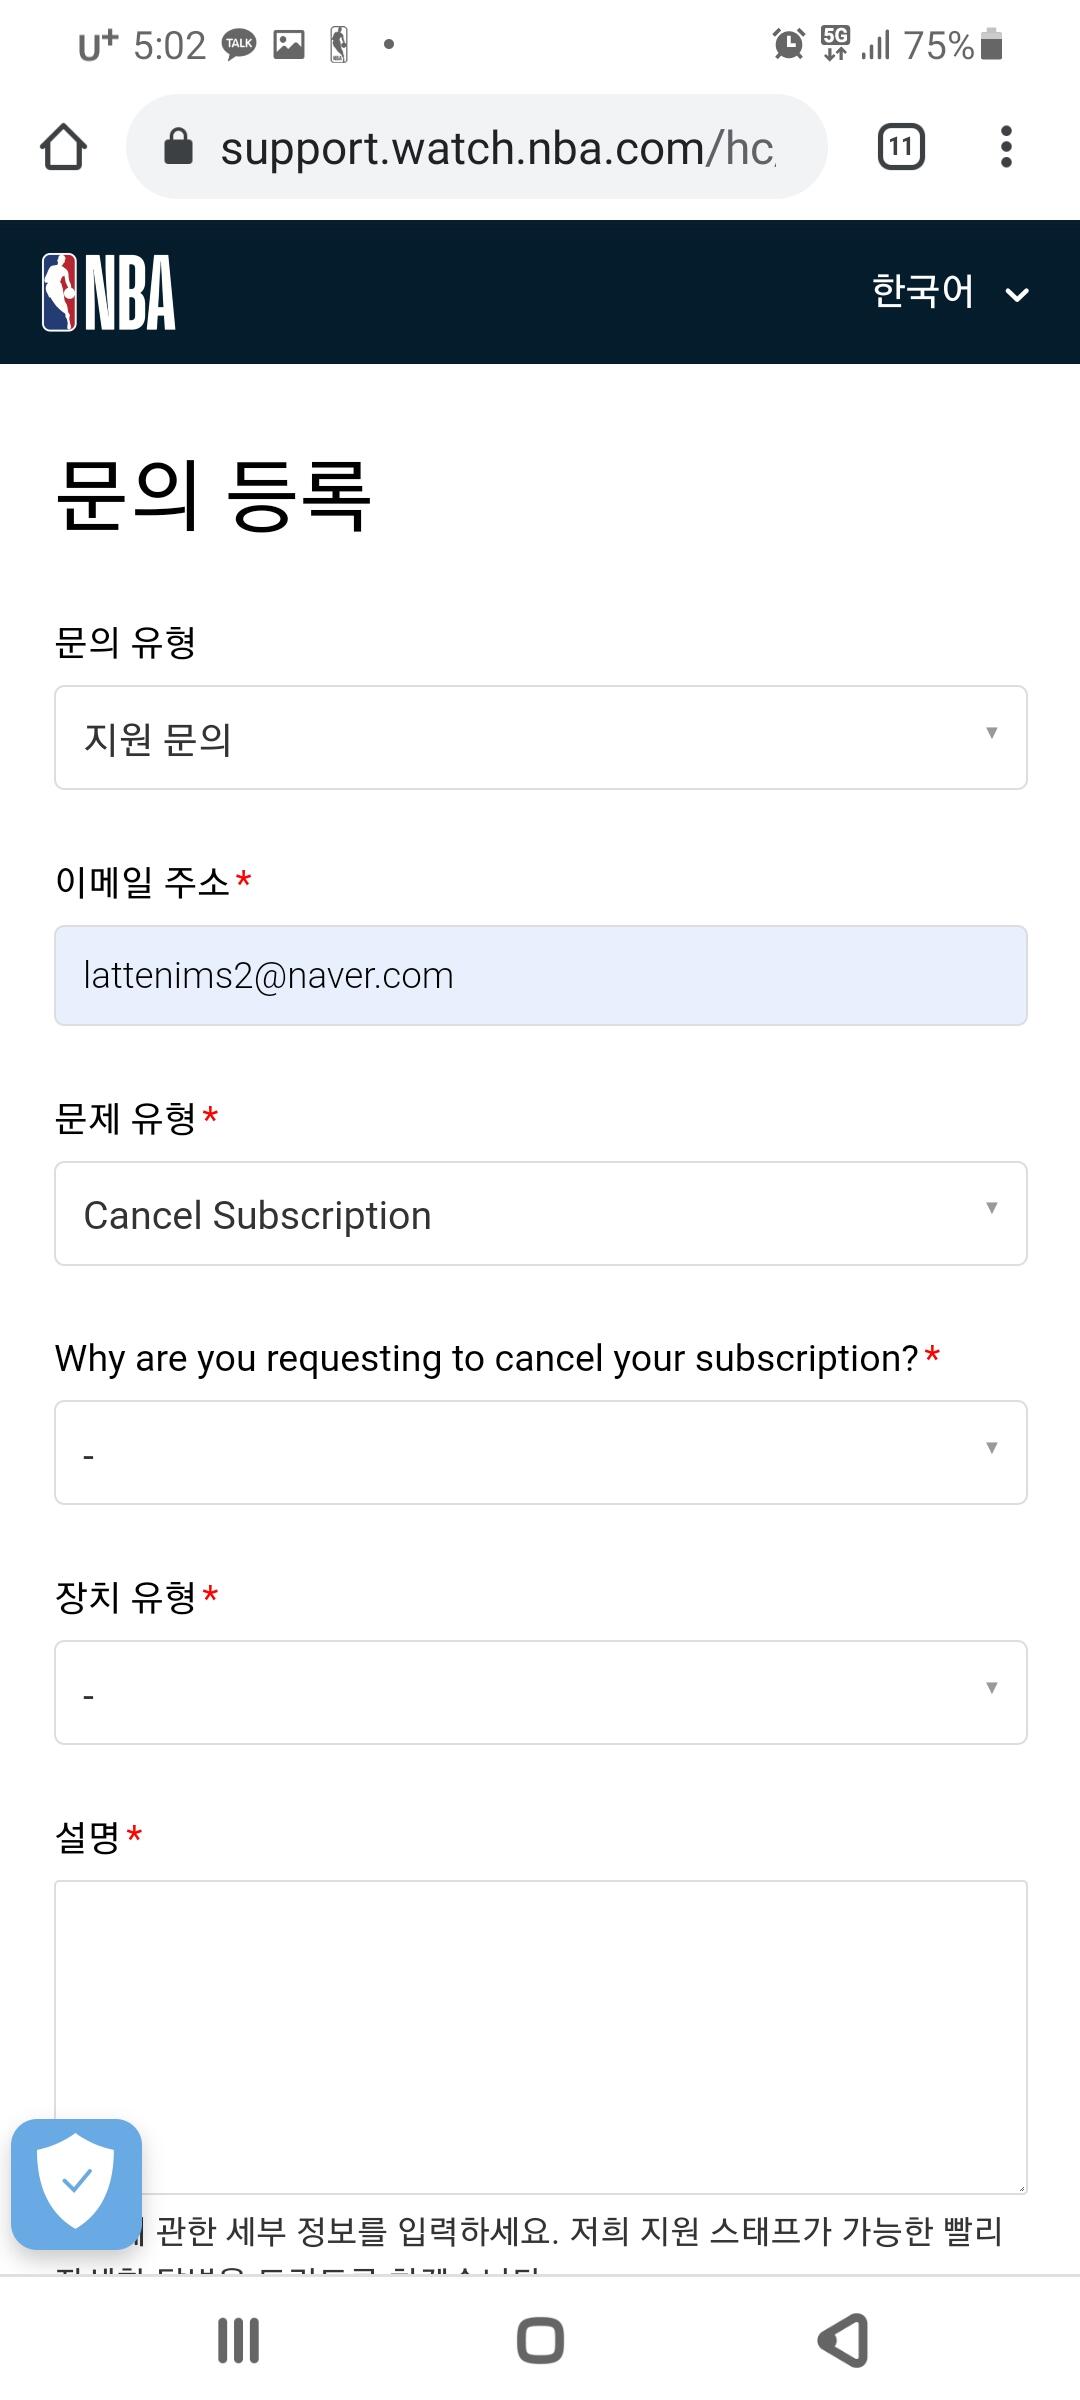Open the Cancel Subscription problem type dropdown
The image size is (1080, 2400).
pyautogui.click(x=540, y=1214)
